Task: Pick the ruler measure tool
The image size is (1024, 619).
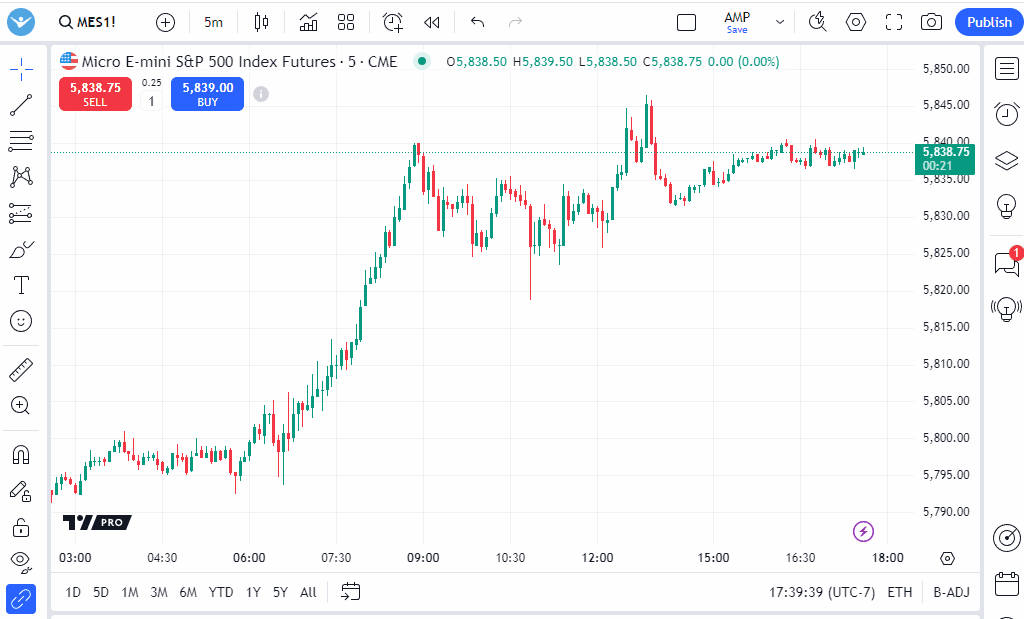Action: coord(21,370)
